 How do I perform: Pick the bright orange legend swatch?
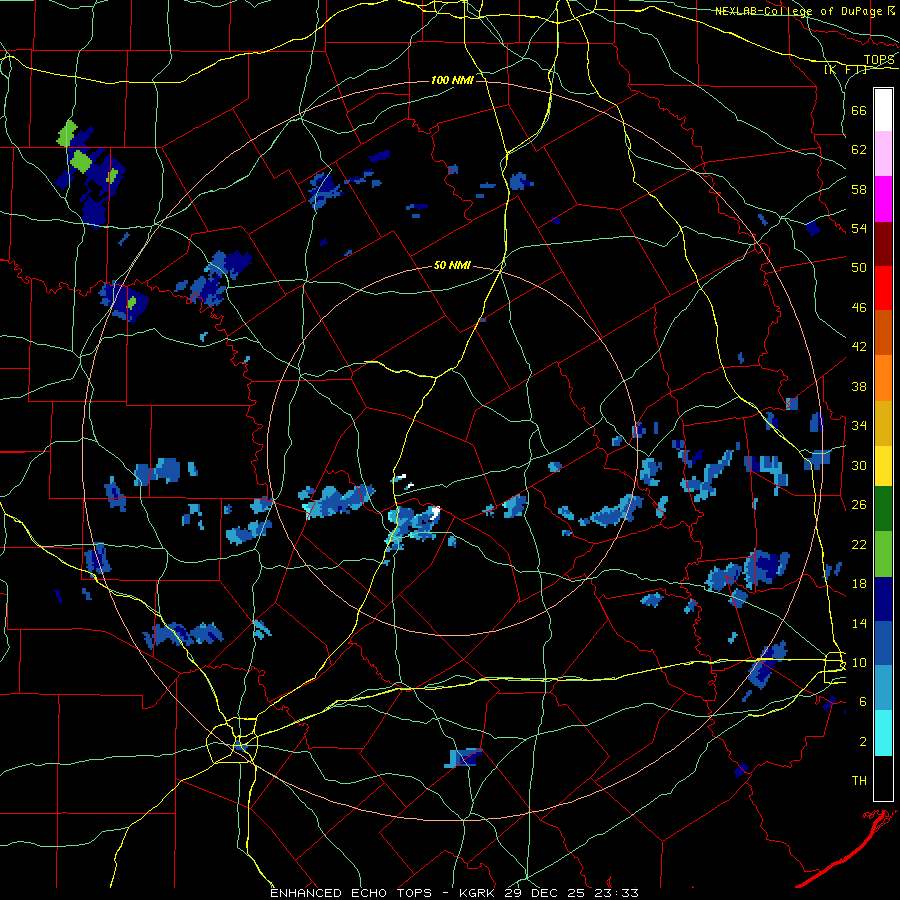(x=883, y=377)
